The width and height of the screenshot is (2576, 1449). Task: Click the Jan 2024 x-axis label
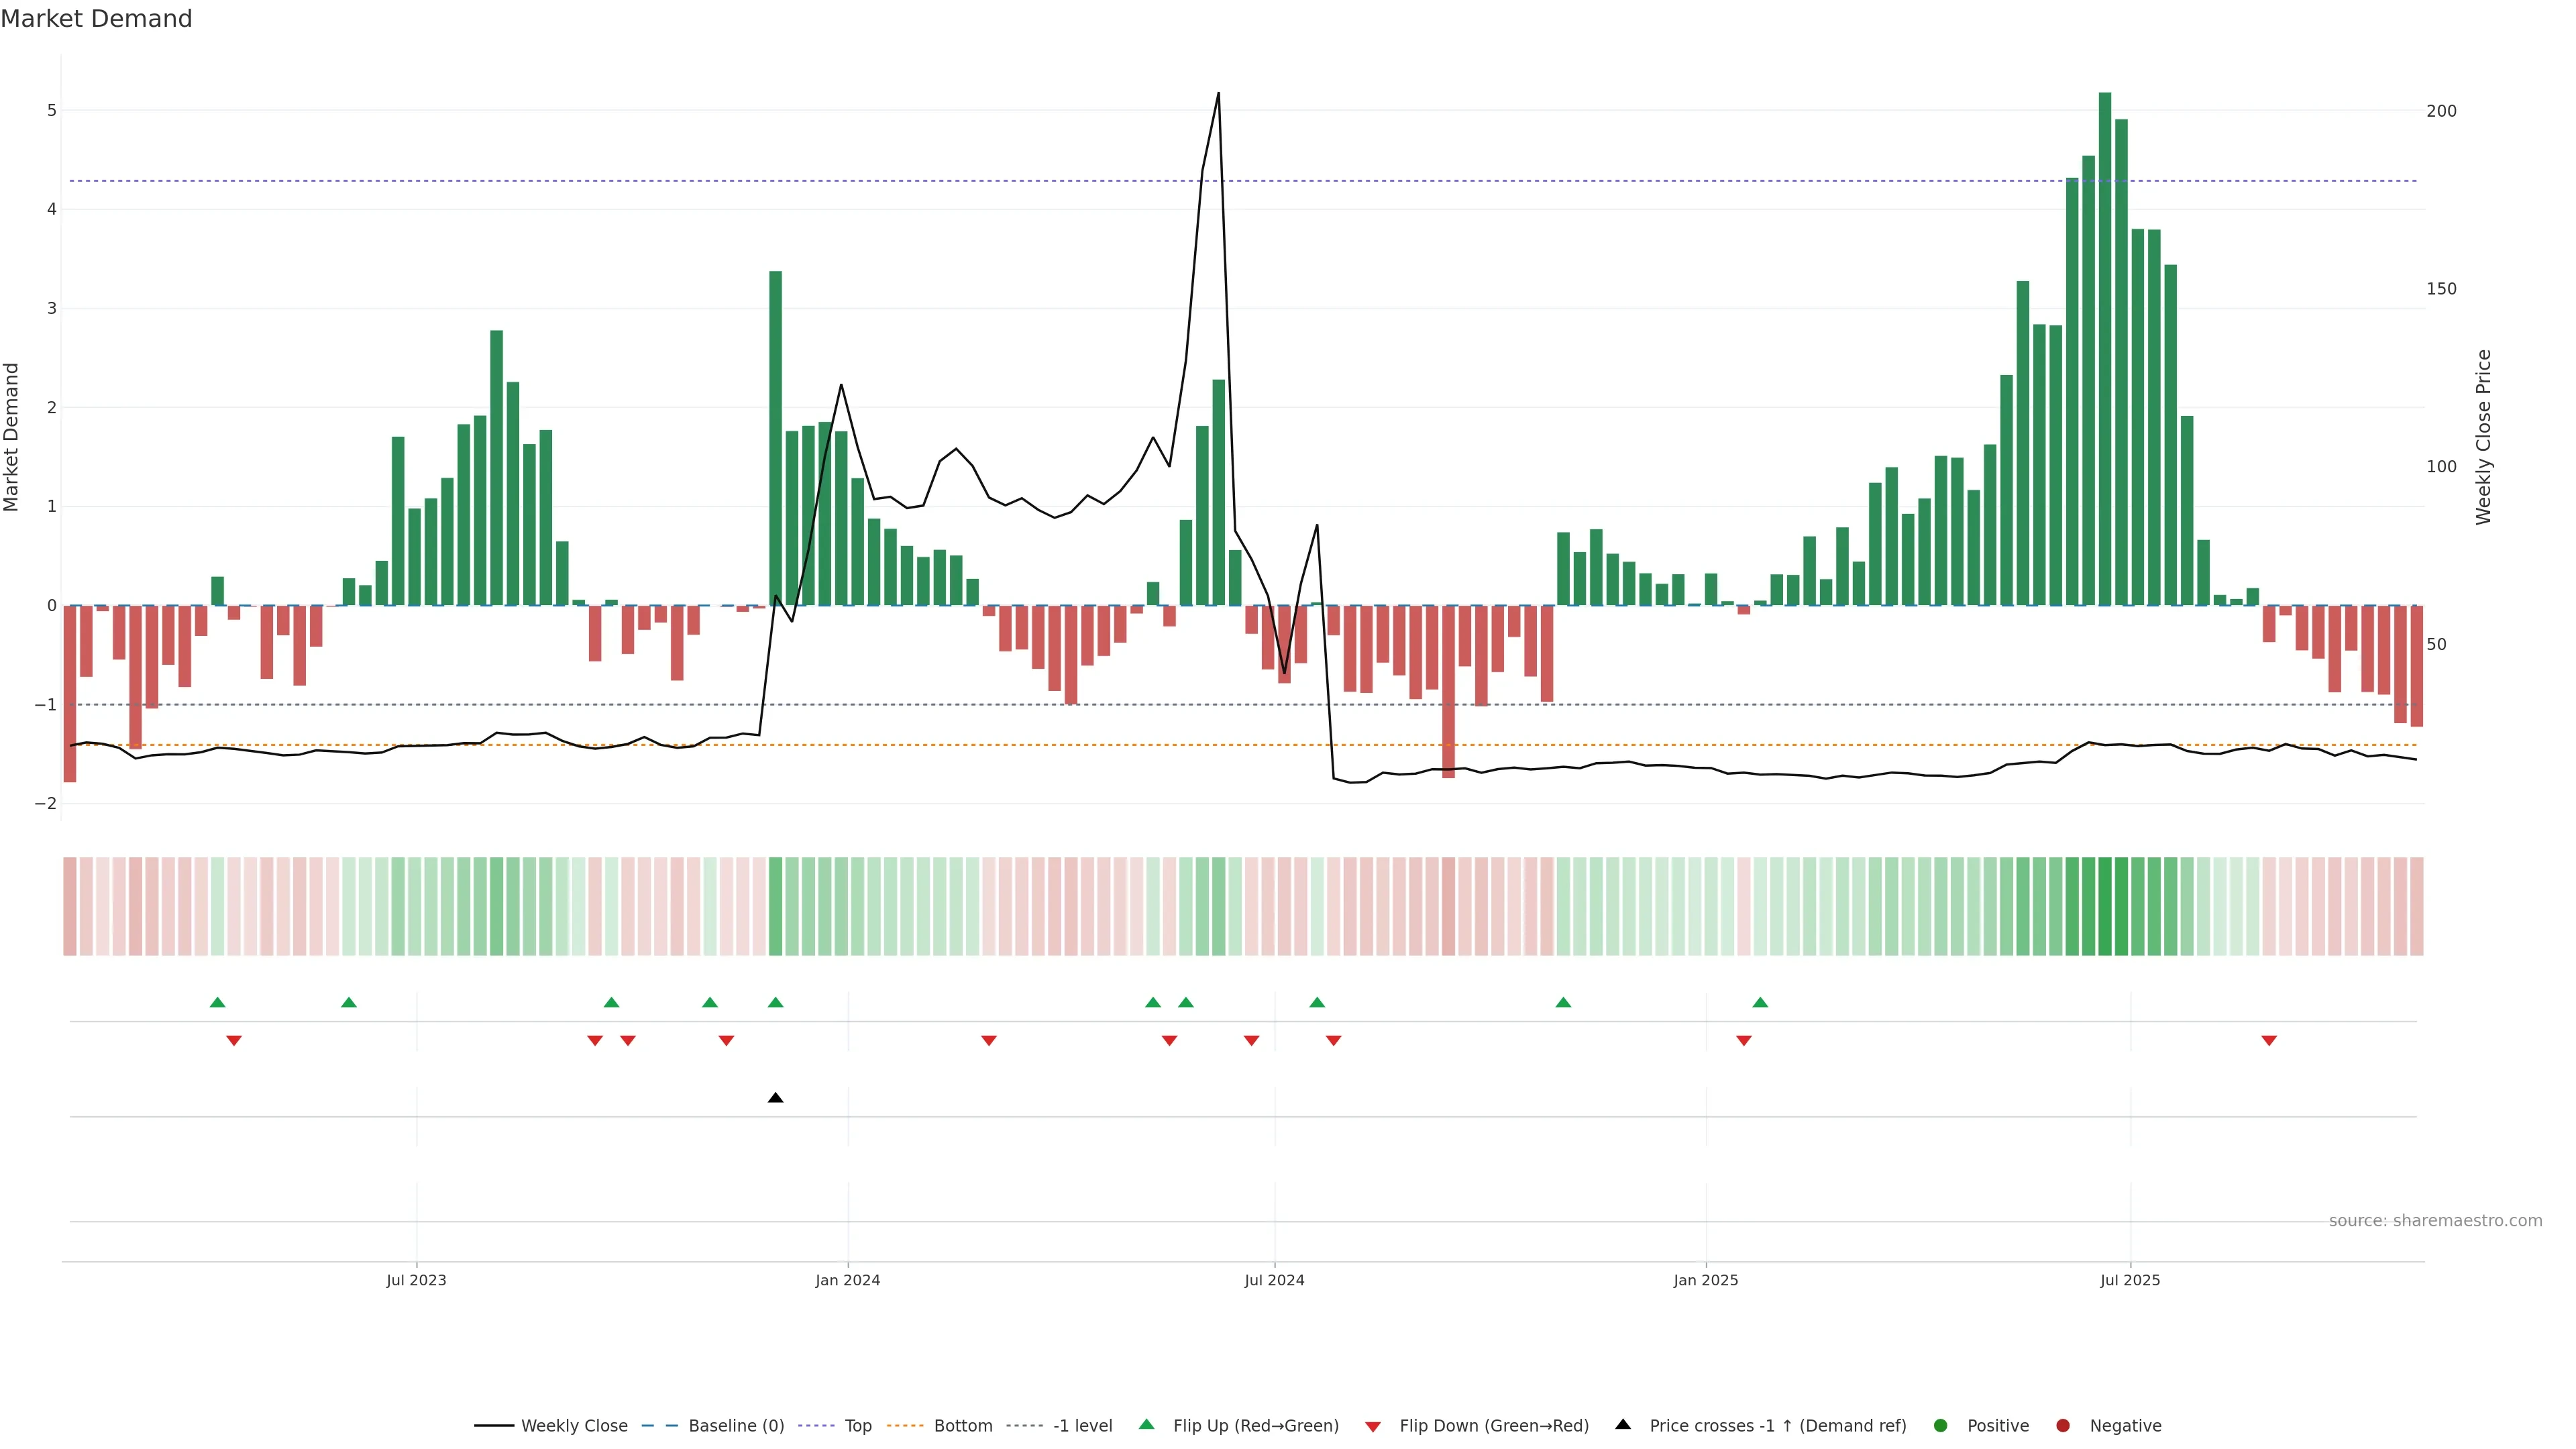pos(847,1280)
